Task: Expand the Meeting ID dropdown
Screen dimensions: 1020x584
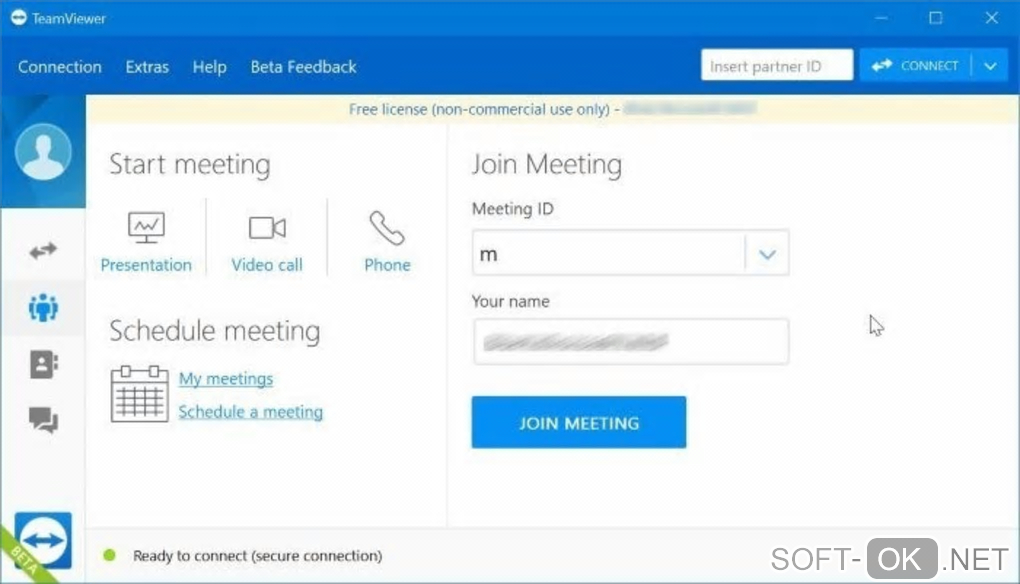Action: [x=767, y=255]
